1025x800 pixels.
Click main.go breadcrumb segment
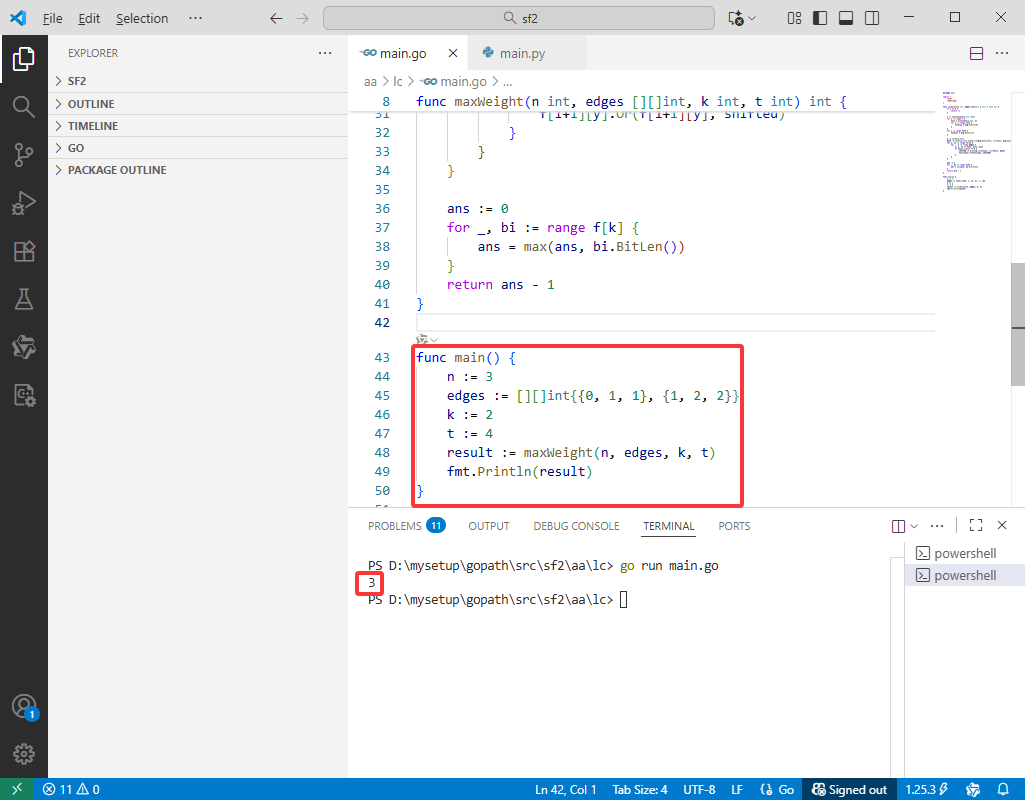pos(455,82)
